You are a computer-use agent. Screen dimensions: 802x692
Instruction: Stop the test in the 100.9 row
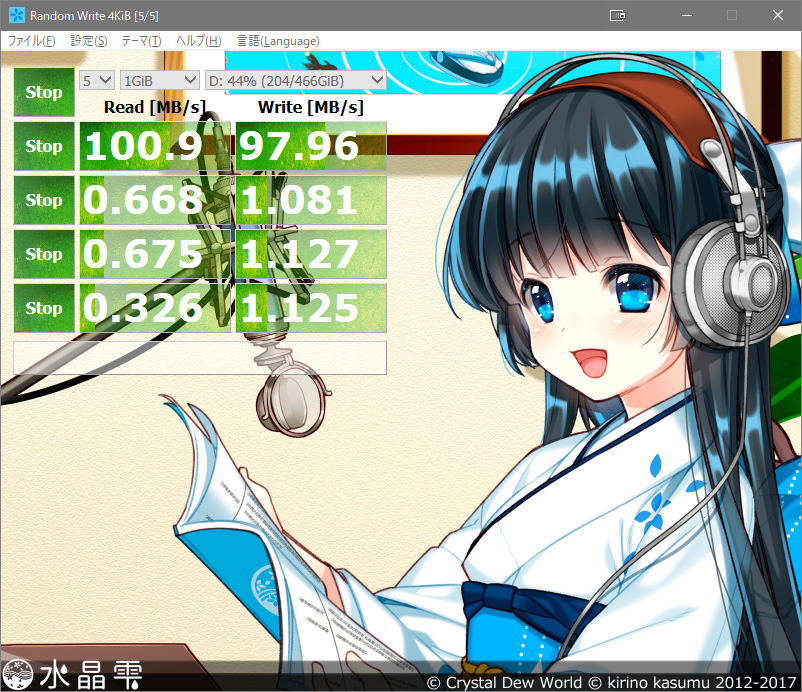[44, 146]
